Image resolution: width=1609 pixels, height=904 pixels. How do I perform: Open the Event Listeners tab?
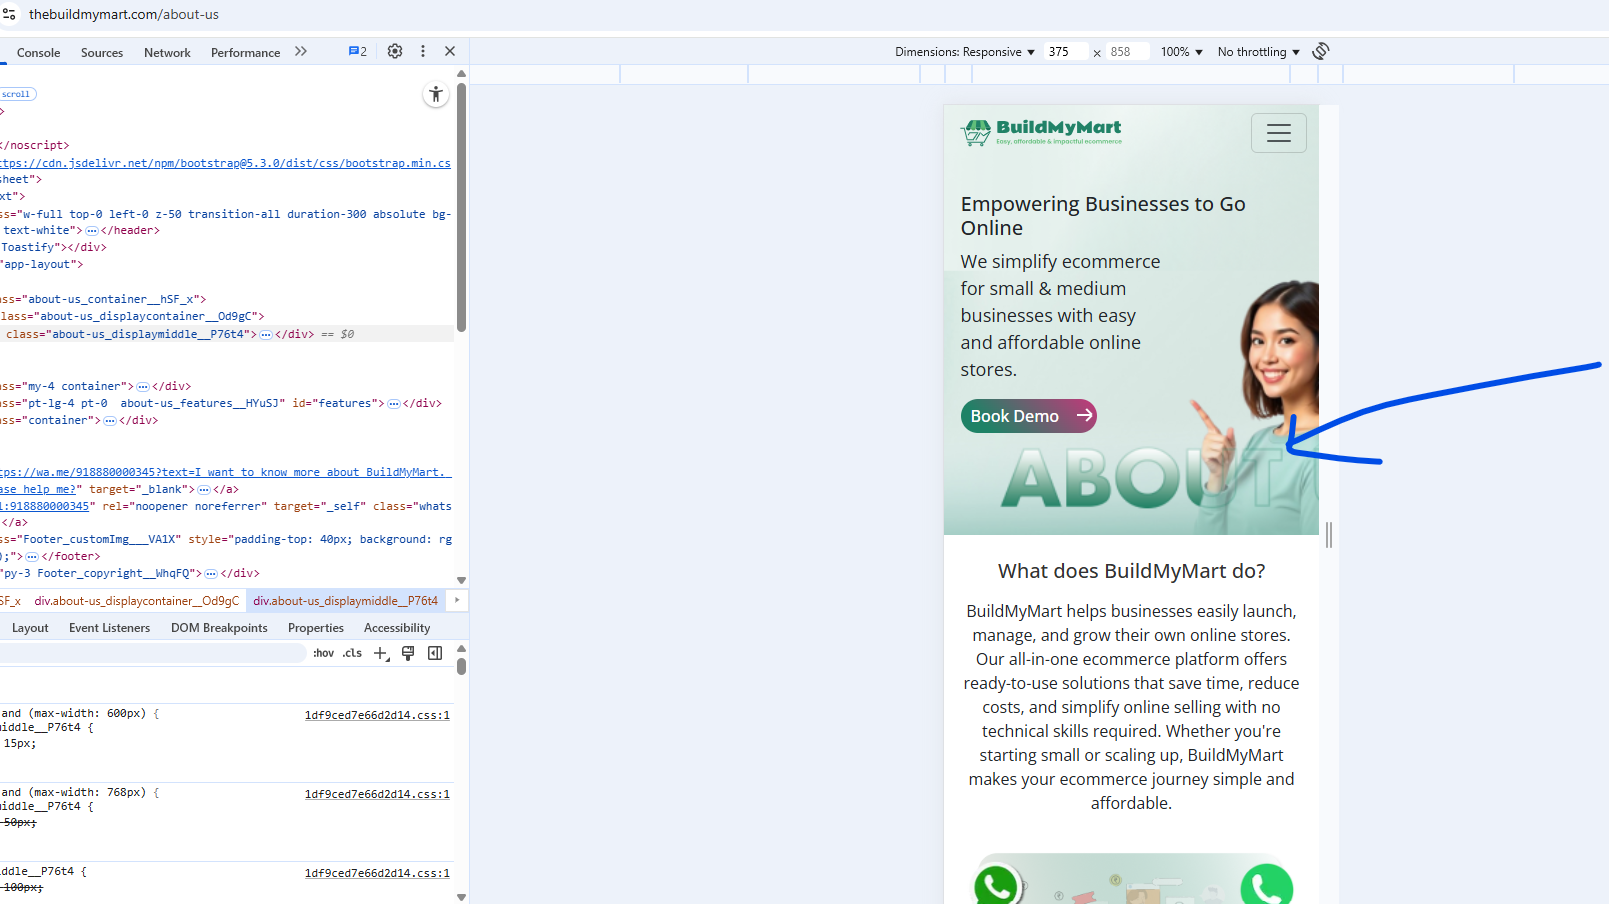tap(109, 628)
